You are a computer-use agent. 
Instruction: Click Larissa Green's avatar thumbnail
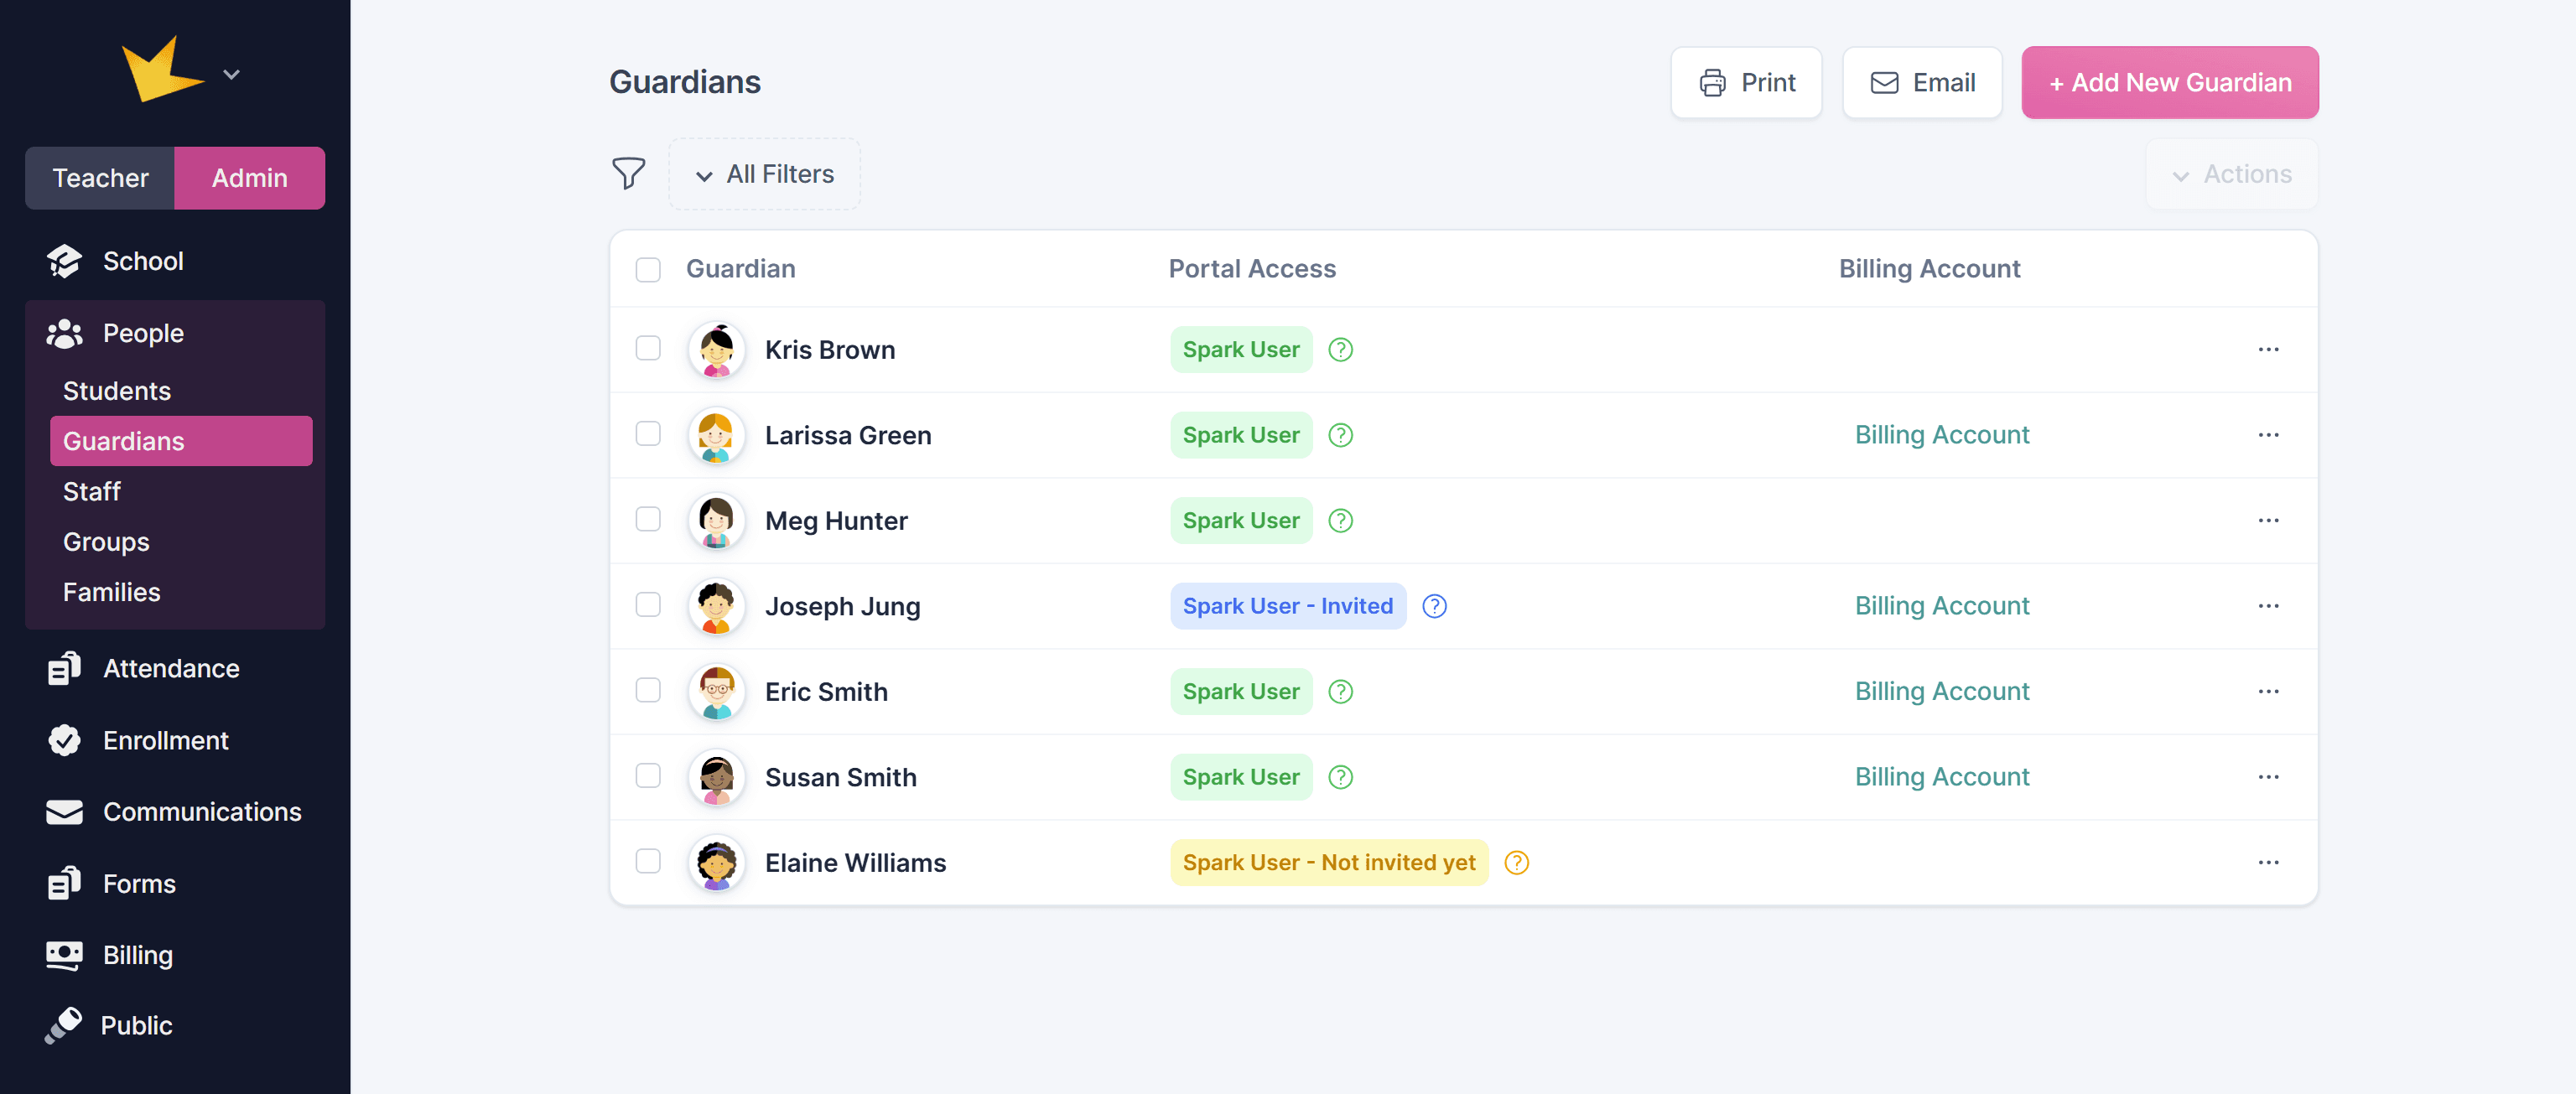pos(716,435)
